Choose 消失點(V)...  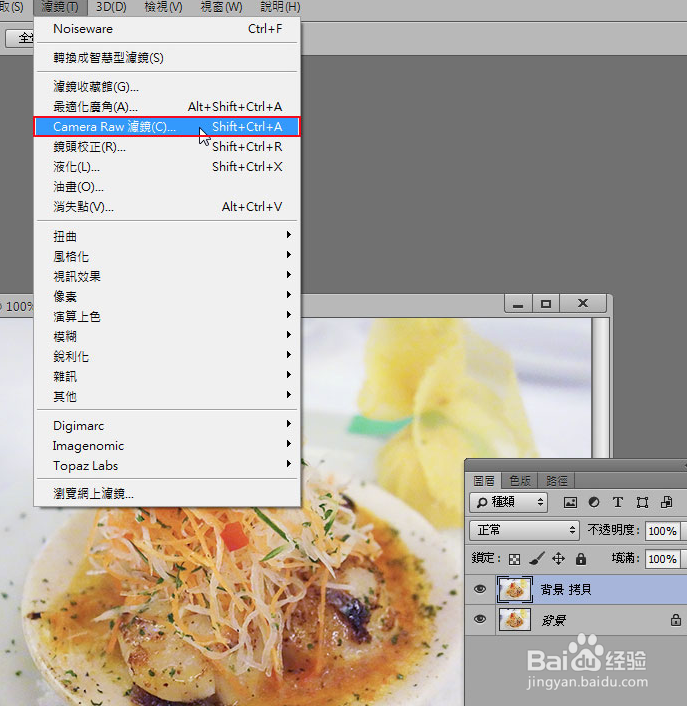pyautogui.click(x=167, y=207)
